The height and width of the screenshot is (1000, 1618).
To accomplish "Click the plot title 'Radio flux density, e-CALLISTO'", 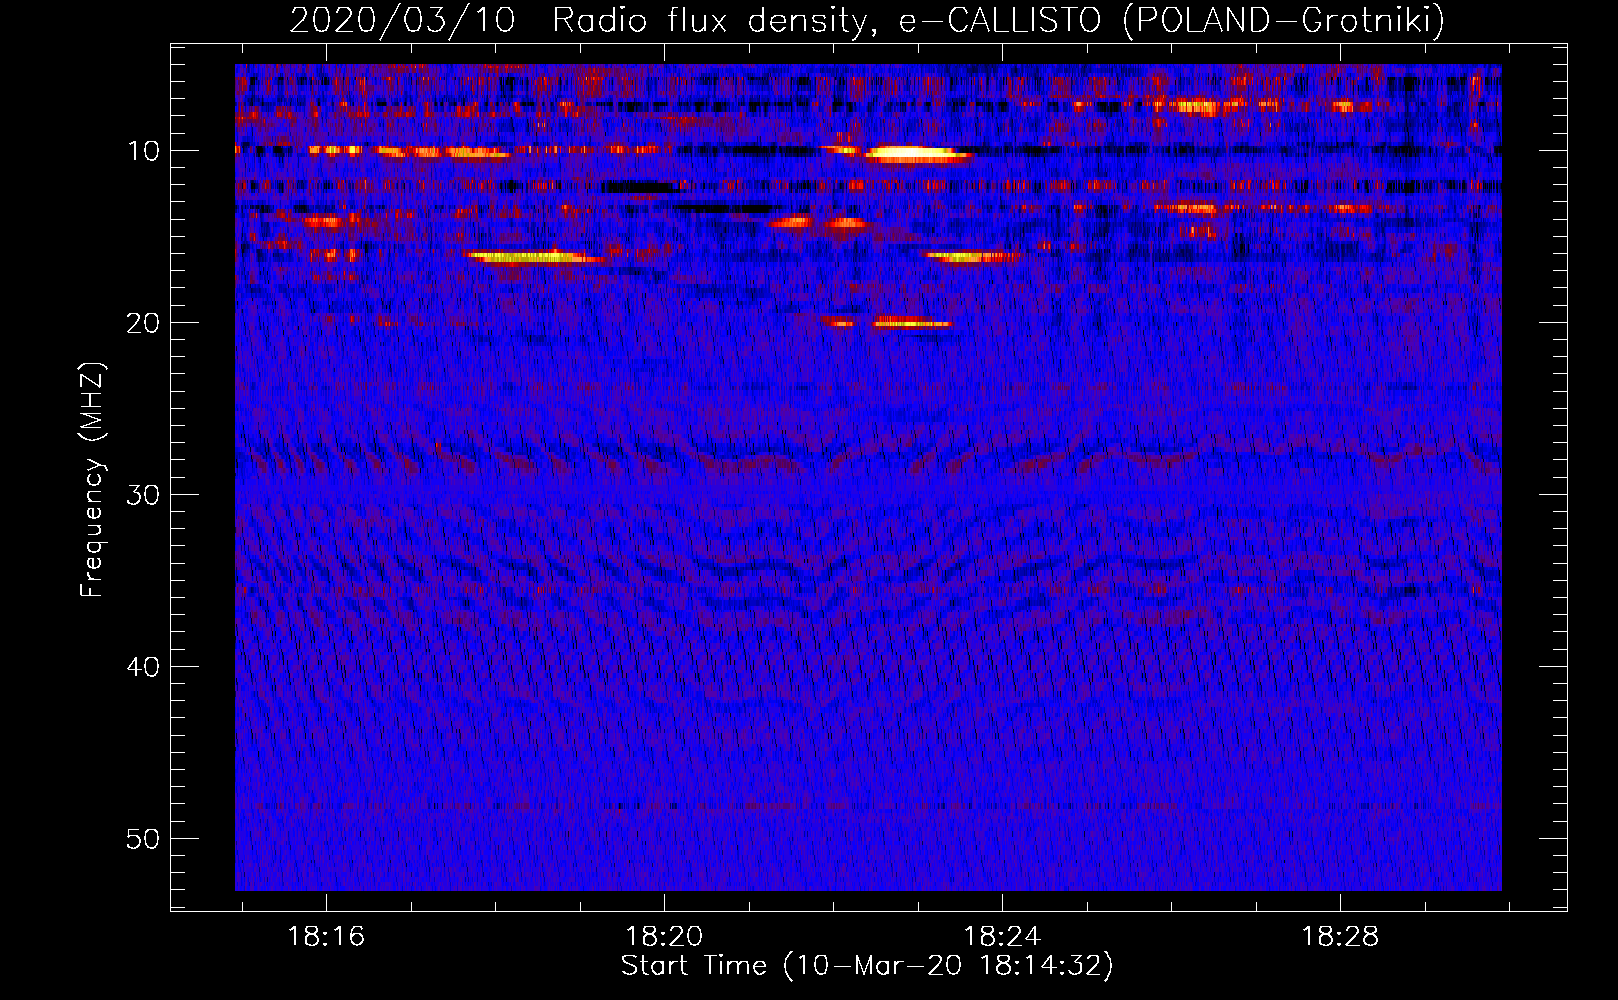I will click(x=826, y=21).
